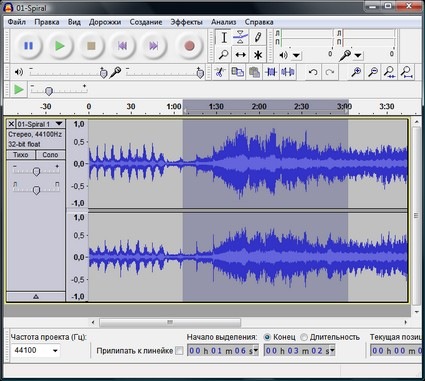
Task: Open the Файл menu
Action: click(x=17, y=22)
